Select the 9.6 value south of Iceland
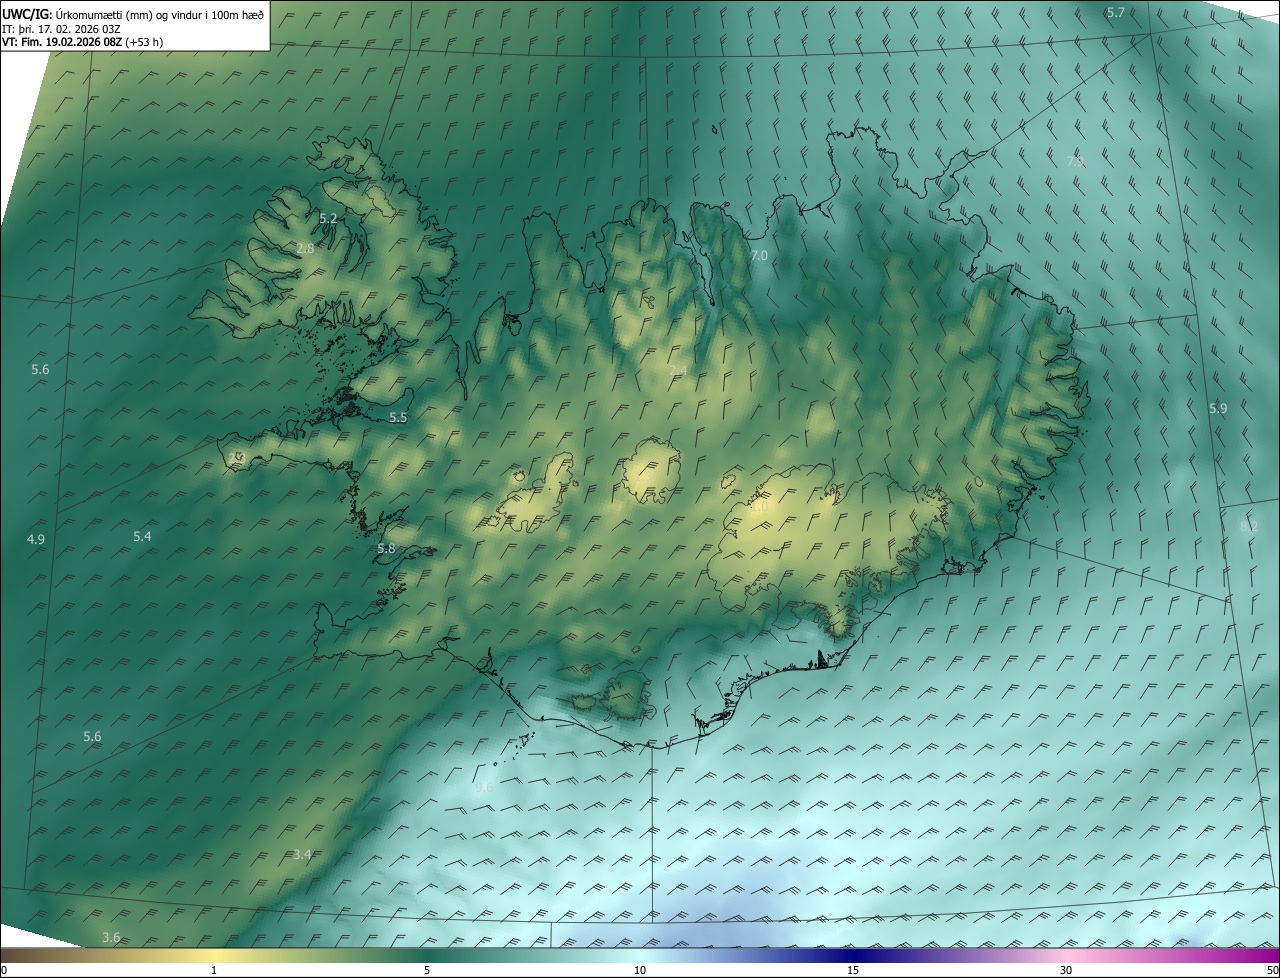 point(484,788)
